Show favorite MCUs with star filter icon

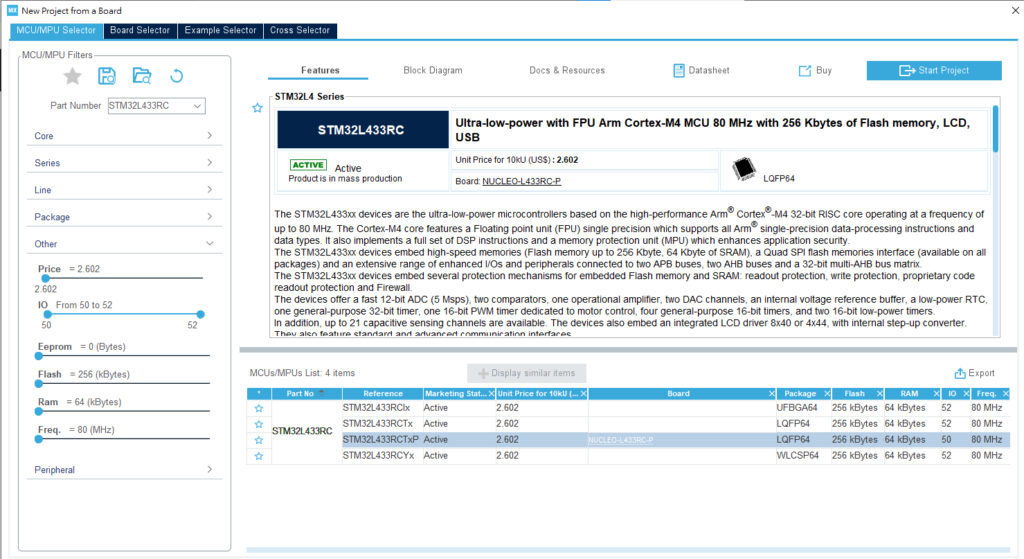72,76
